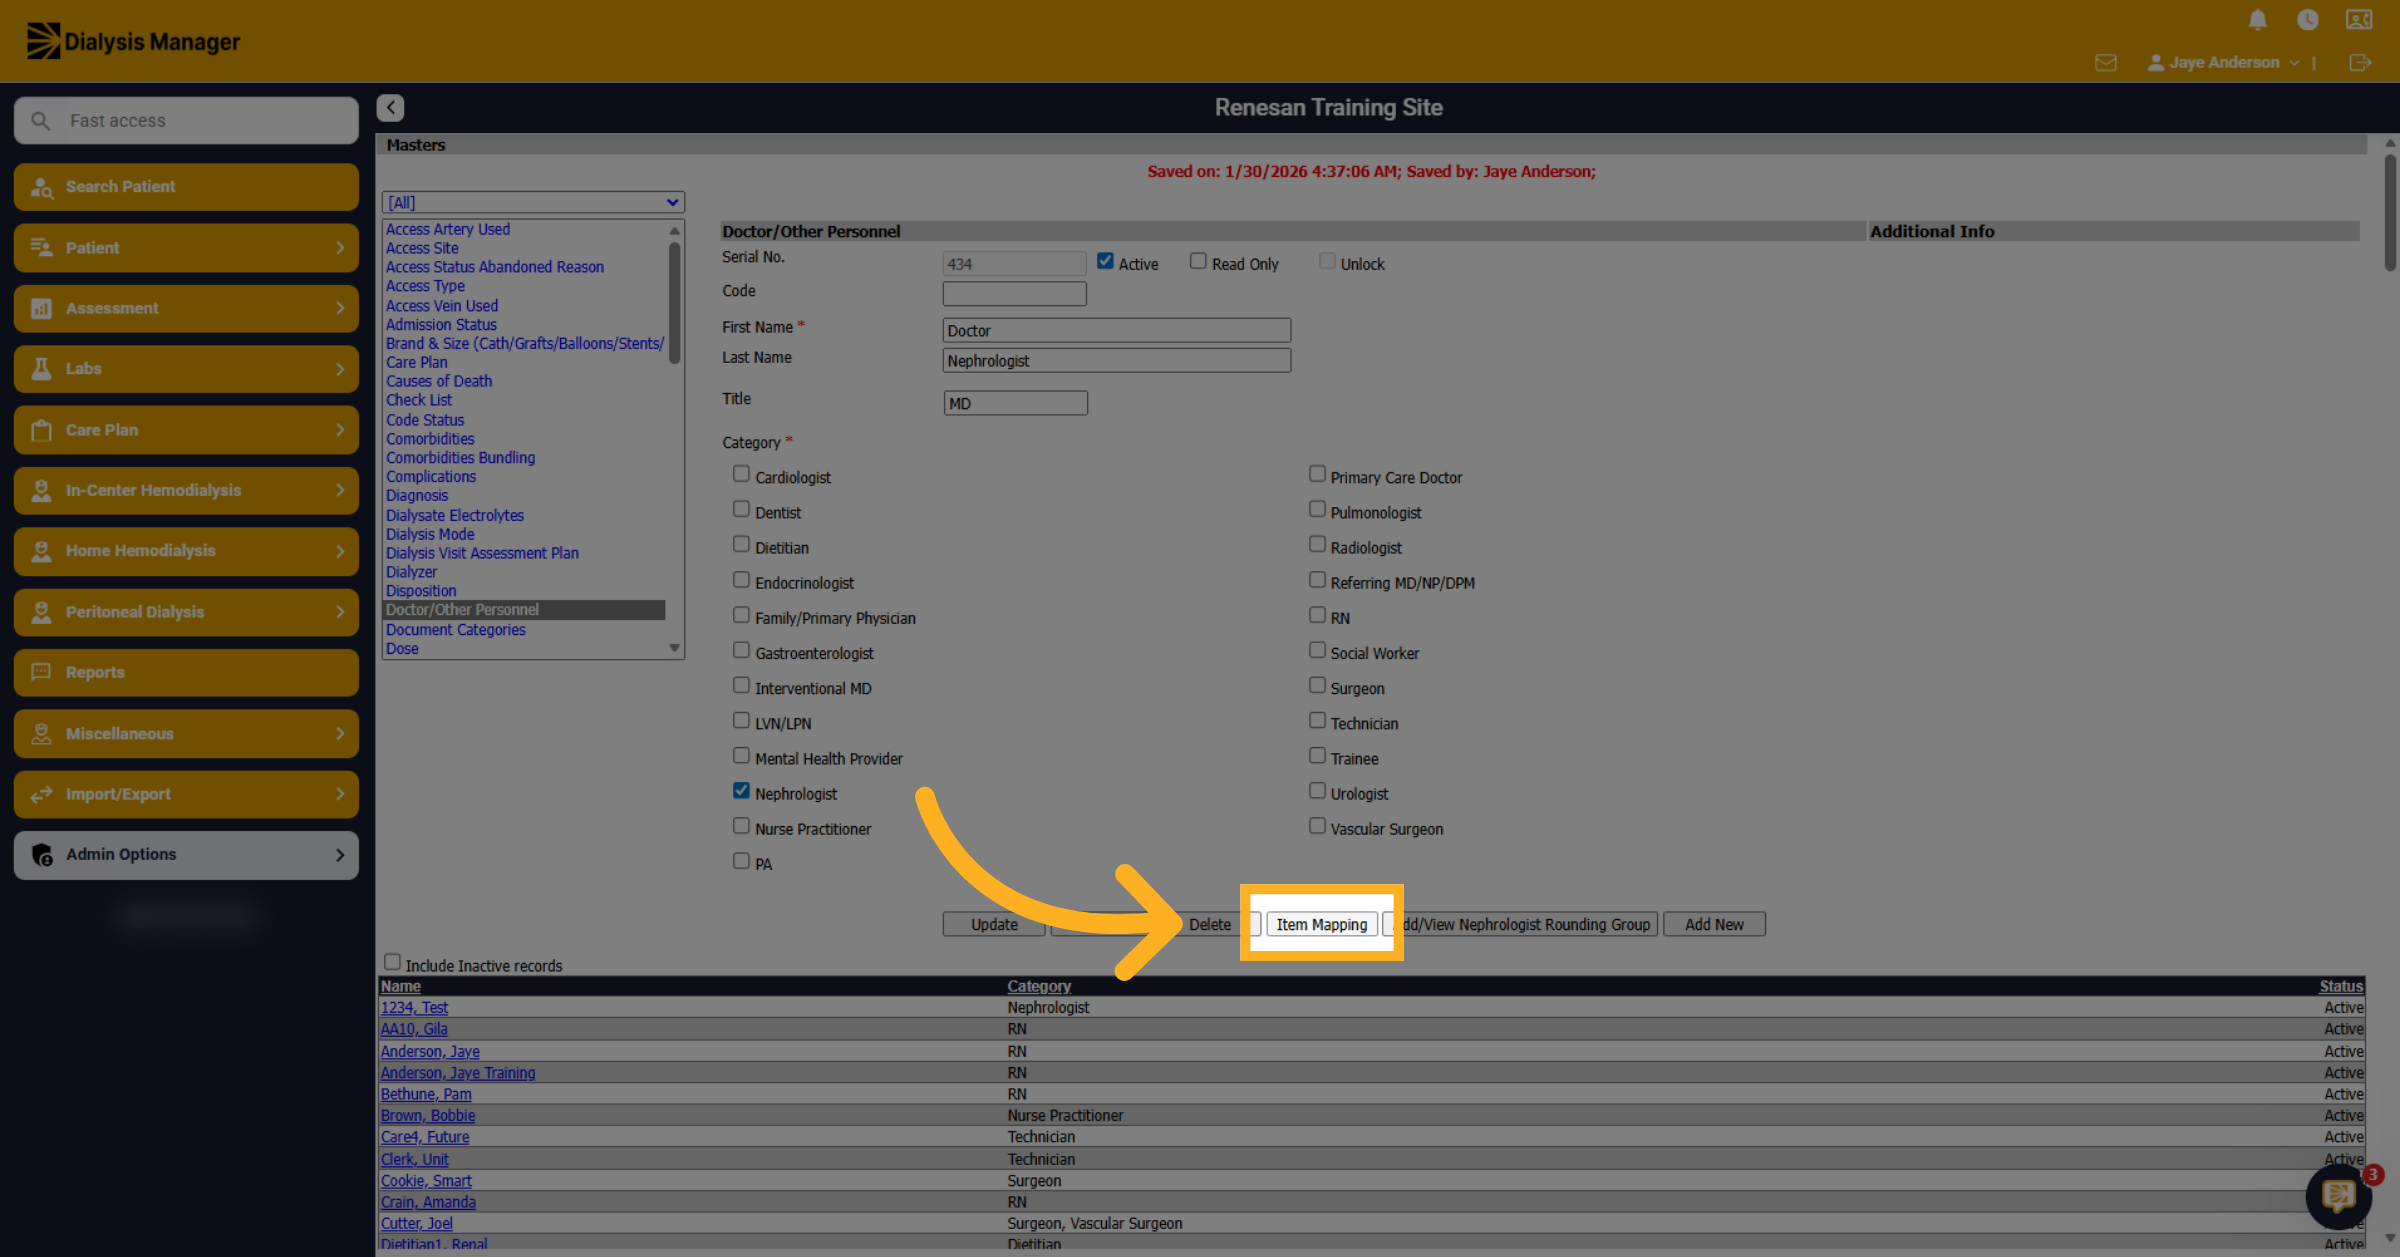The image size is (2400, 1257).
Task: Select Causes of Death master item
Action: pyautogui.click(x=439, y=381)
